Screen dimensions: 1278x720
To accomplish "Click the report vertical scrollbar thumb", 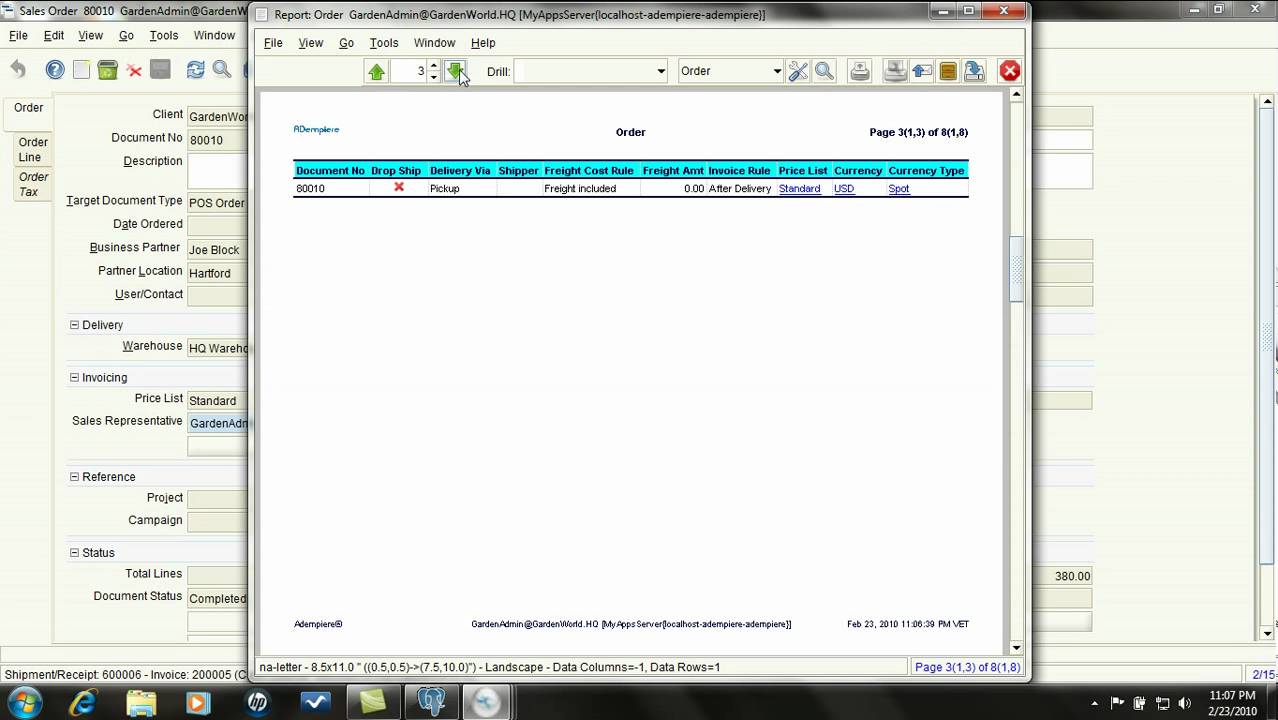I will [1016, 269].
